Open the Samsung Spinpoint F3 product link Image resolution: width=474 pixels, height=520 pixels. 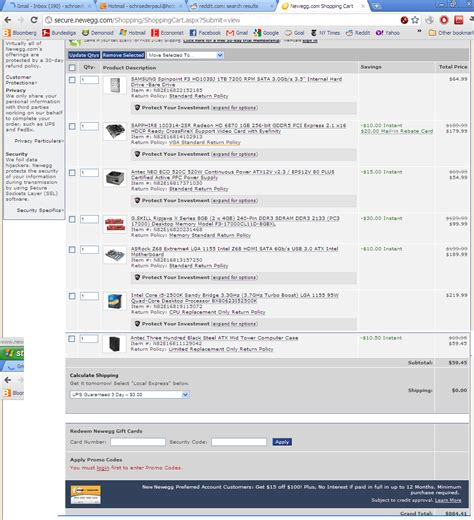[236, 82]
